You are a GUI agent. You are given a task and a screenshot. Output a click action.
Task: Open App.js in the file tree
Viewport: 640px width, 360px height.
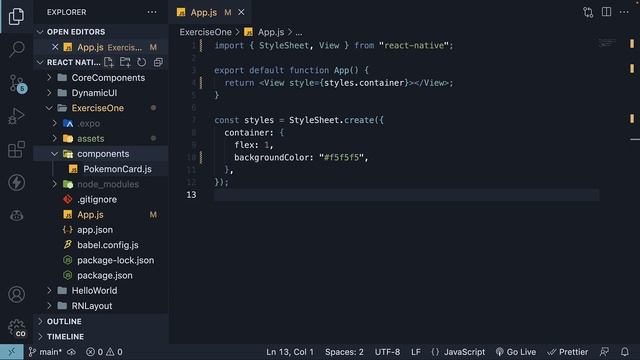(x=100, y=215)
